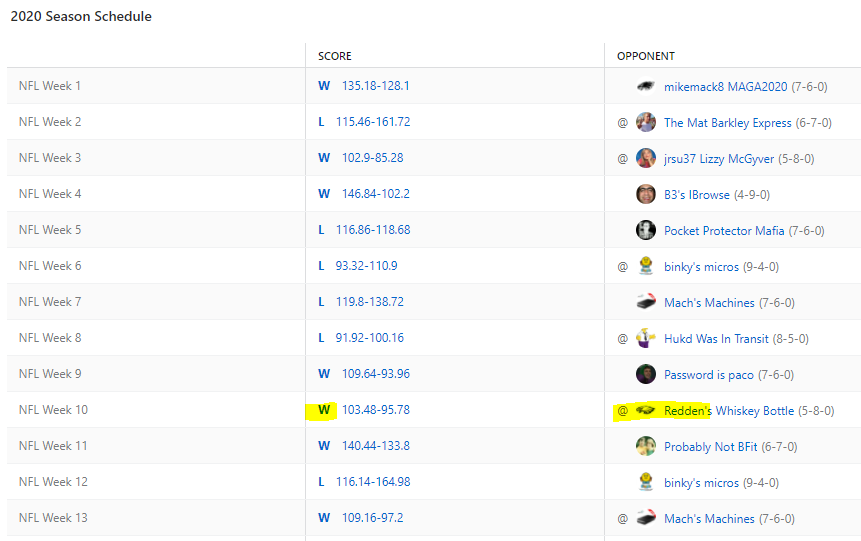The height and width of the screenshot is (541, 861).
Task: Select the B3's IBrowse team avatar
Action: point(646,194)
